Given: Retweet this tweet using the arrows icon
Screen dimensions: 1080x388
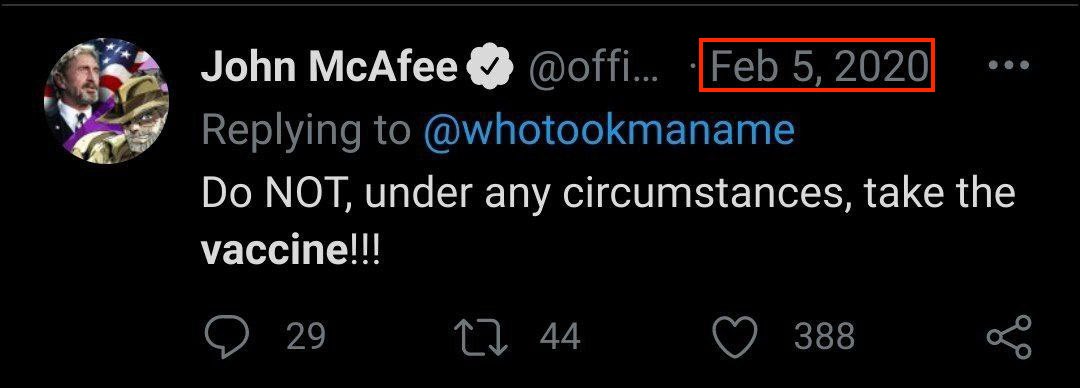Looking at the screenshot, I should coord(481,337).
